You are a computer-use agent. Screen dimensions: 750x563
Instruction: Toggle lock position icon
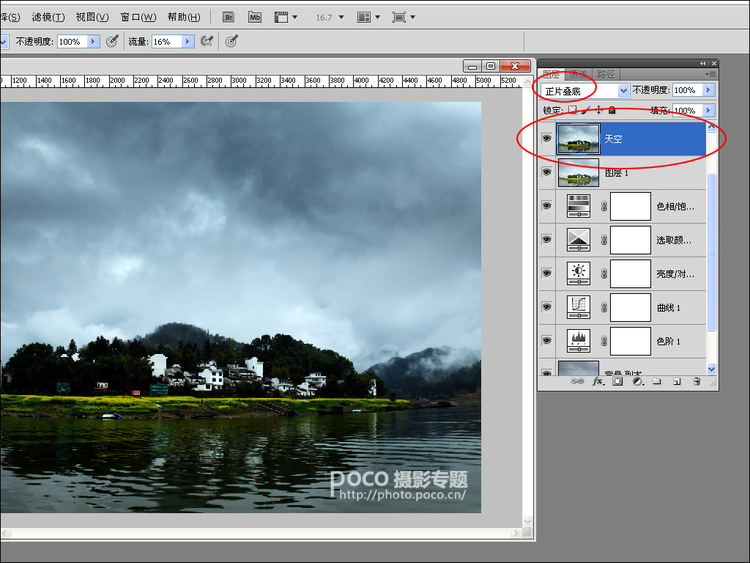pyautogui.click(x=598, y=110)
